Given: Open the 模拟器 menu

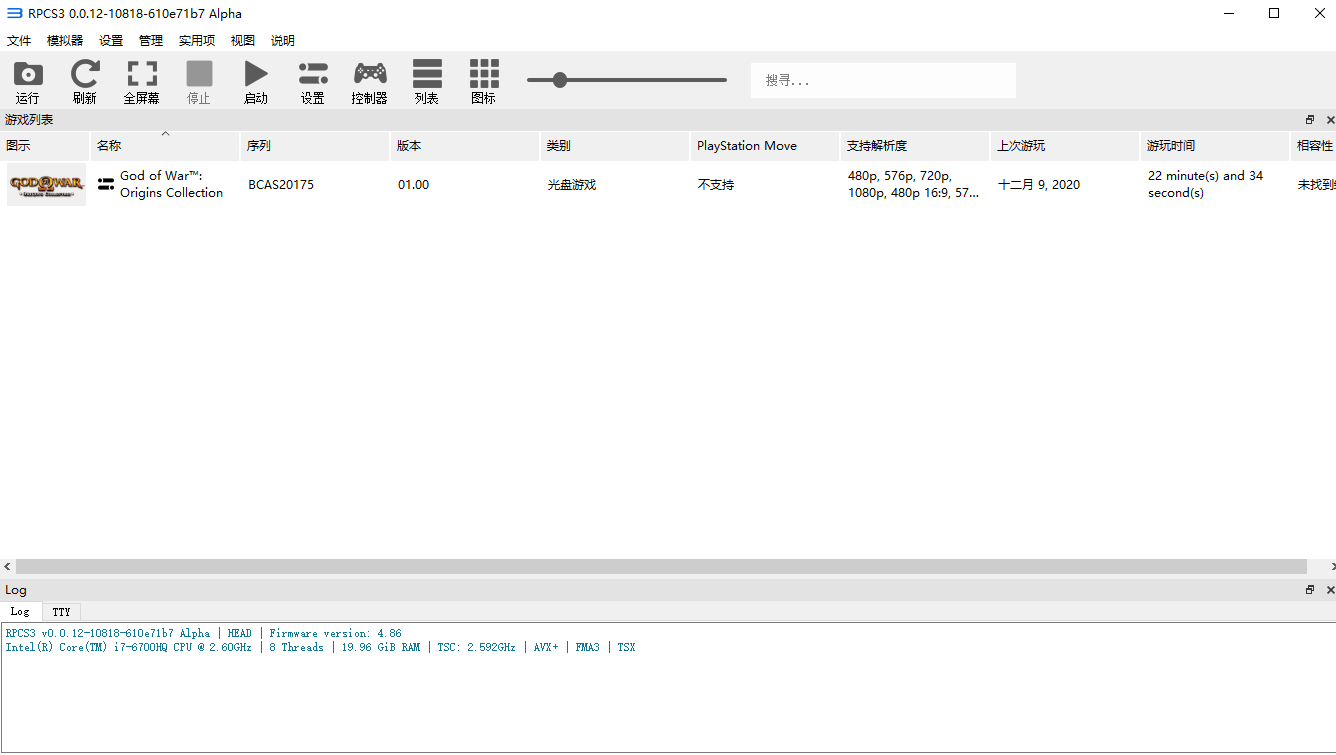Looking at the screenshot, I should coord(65,41).
